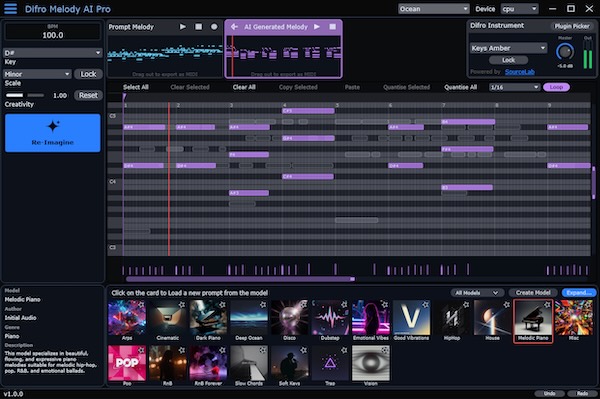Click Select All in the editor toolbar

pyautogui.click(x=135, y=87)
